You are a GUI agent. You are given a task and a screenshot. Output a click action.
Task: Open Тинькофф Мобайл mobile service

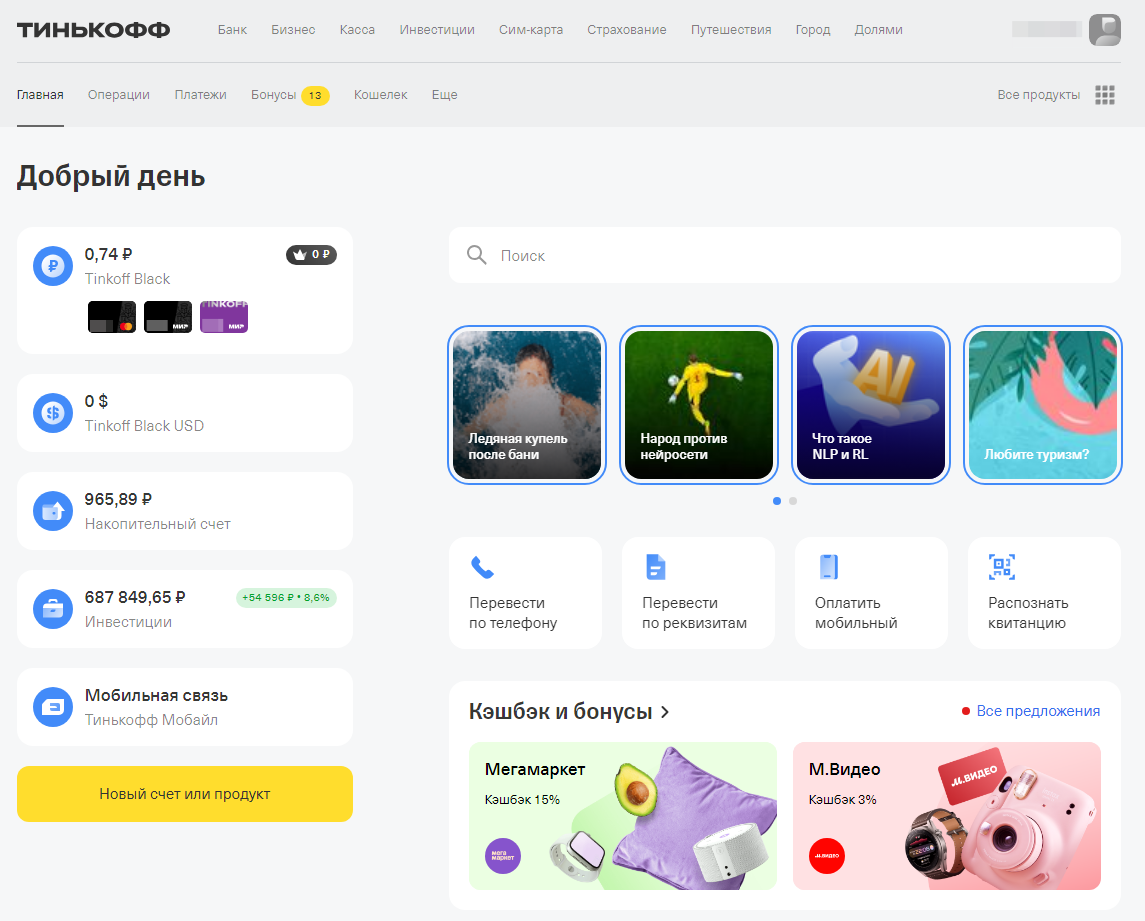point(185,707)
